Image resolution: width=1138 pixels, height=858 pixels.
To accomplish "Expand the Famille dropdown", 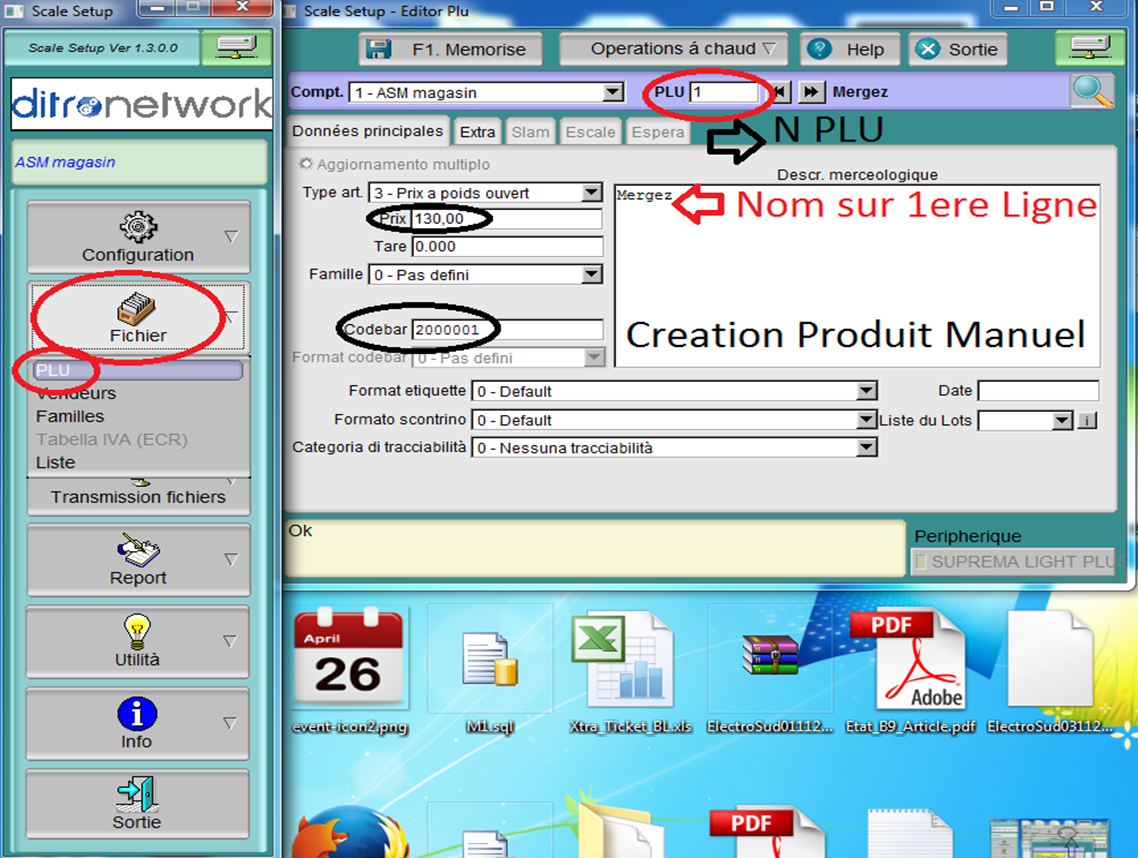I will click(592, 274).
